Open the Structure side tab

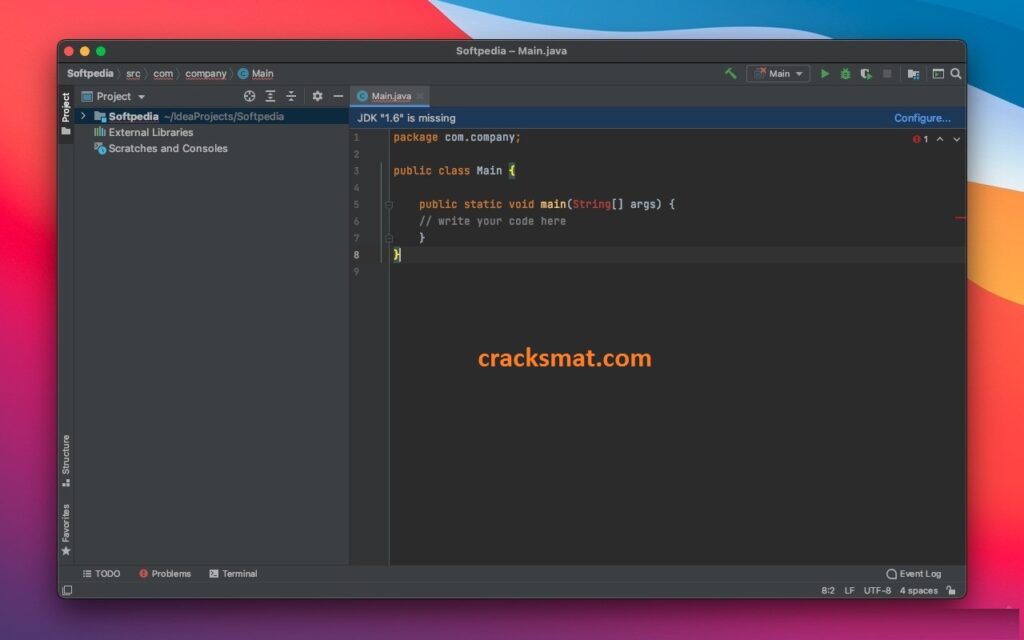pyautogui.click(x=65, y=460)
